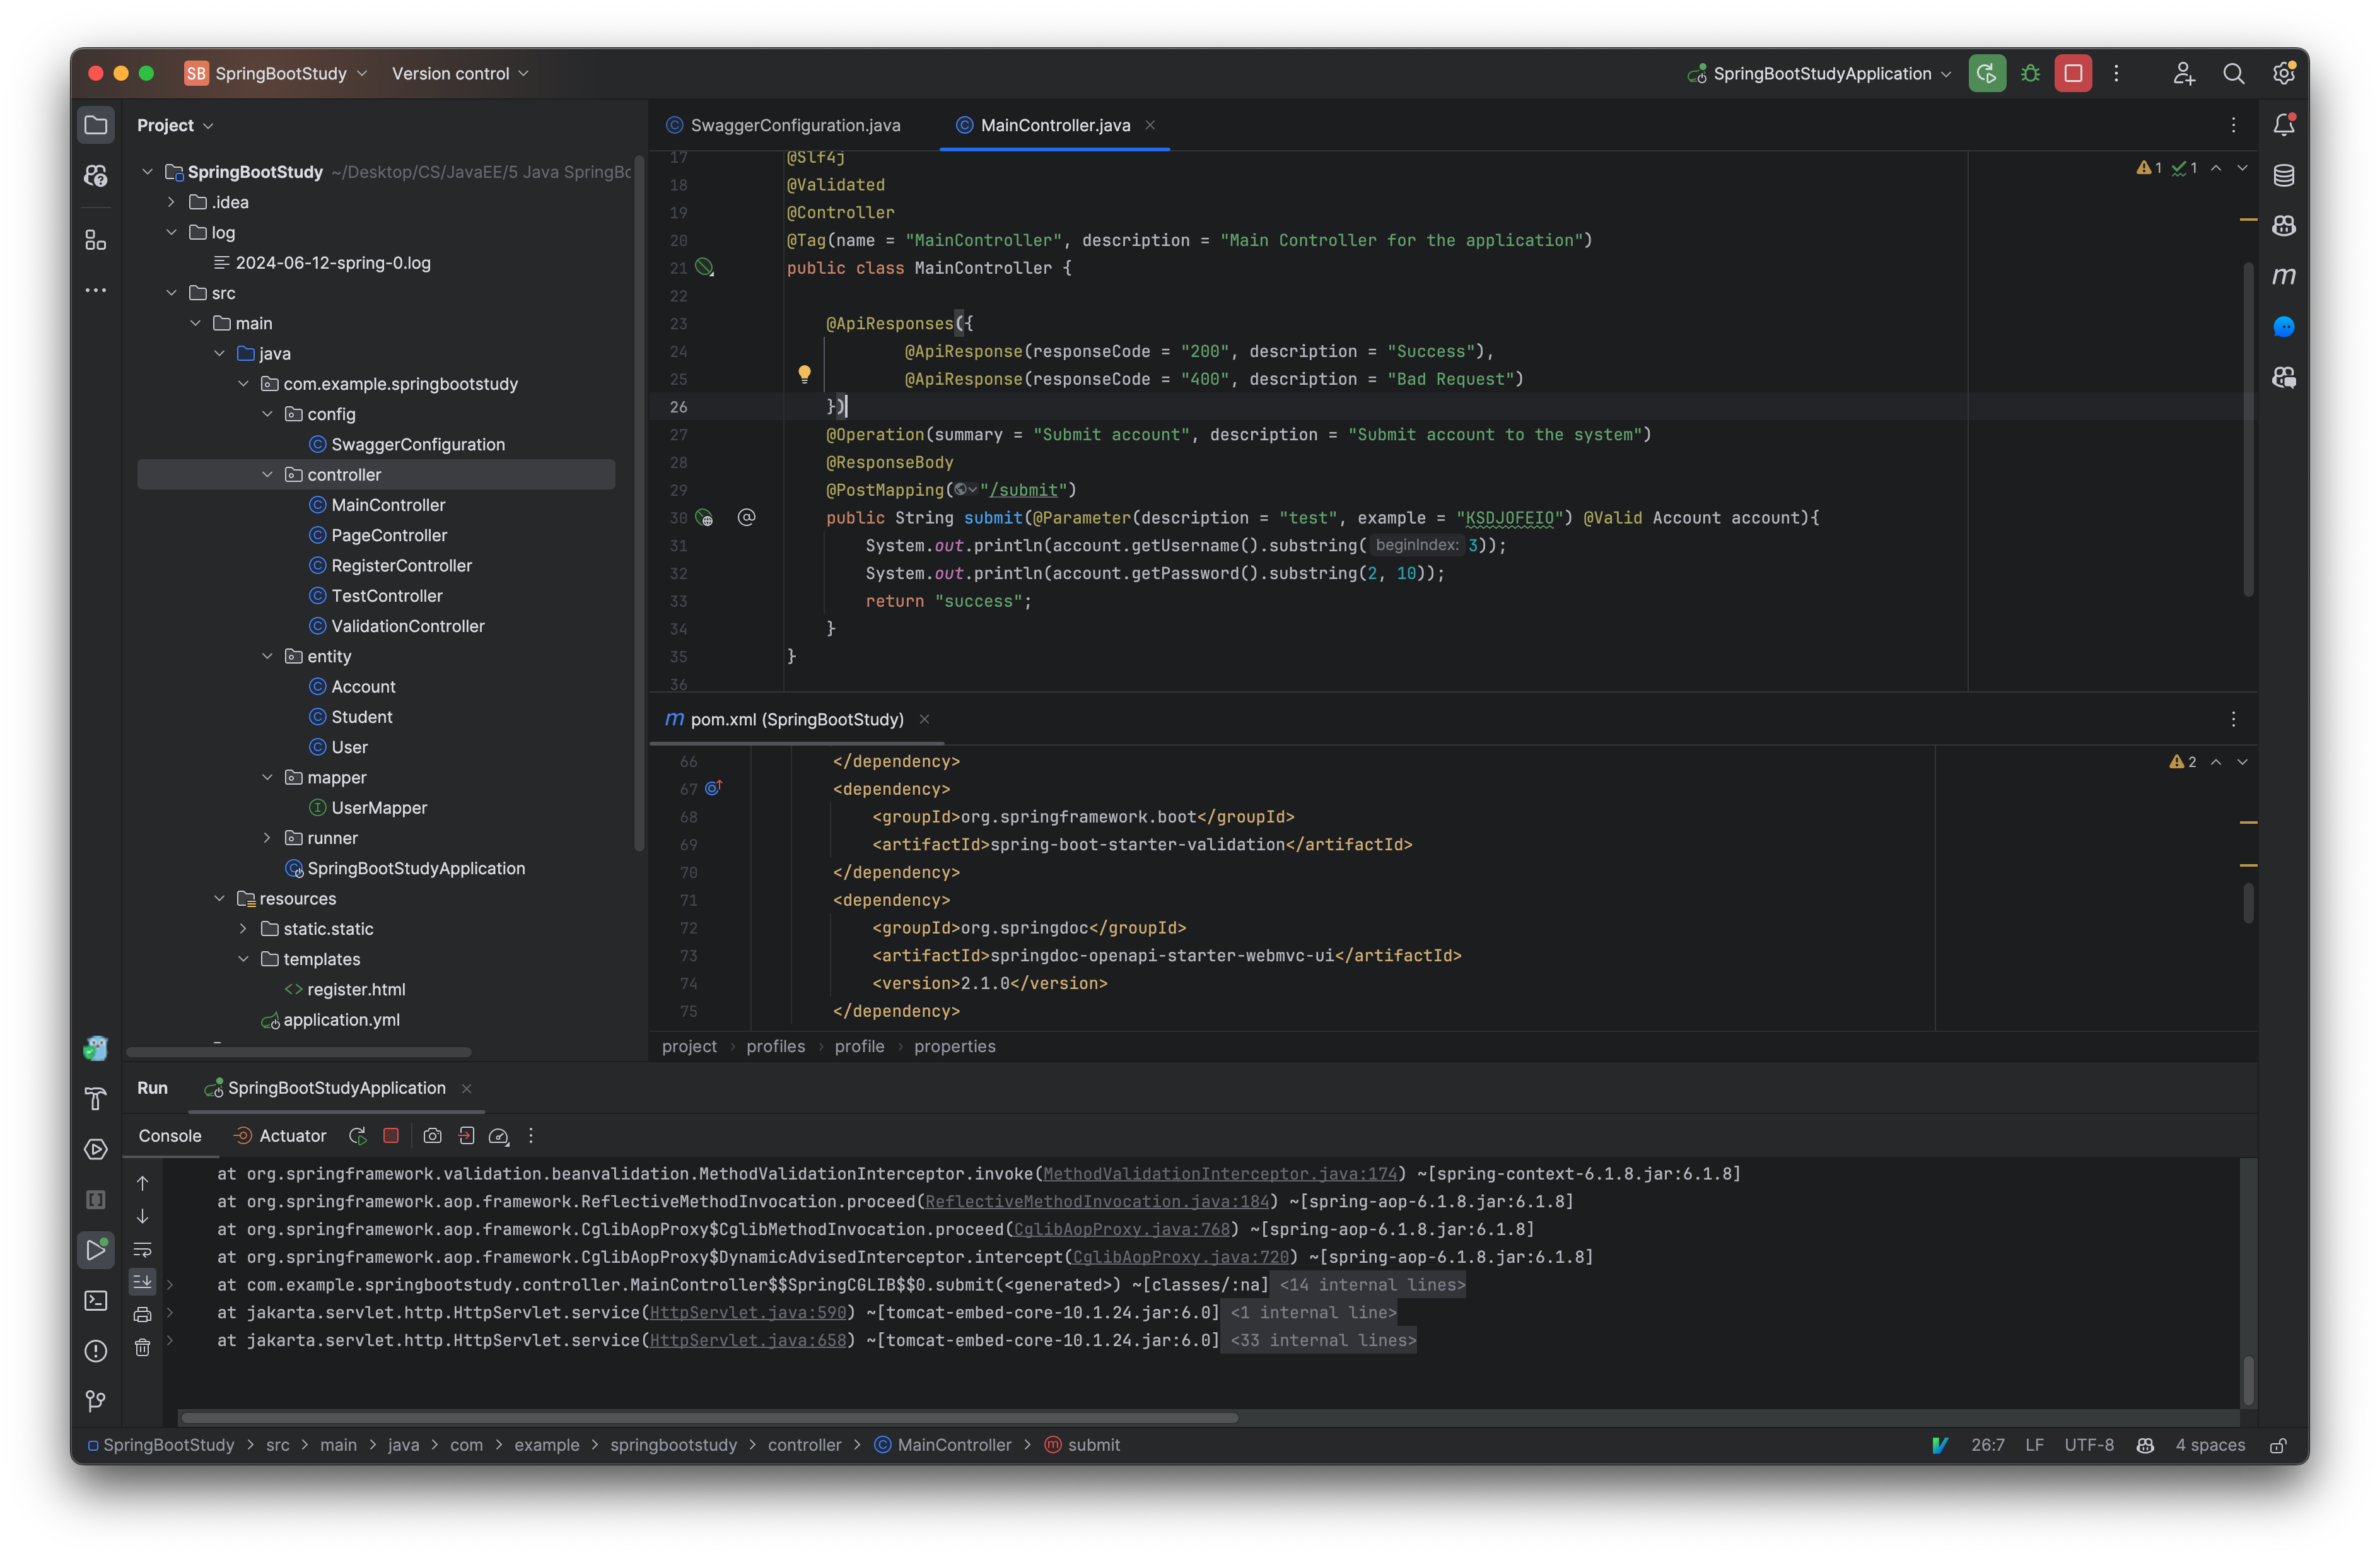Open Account class in project tree
Image resolution: width=2380 pixels, height=1558 pixels.
[363, 687]
